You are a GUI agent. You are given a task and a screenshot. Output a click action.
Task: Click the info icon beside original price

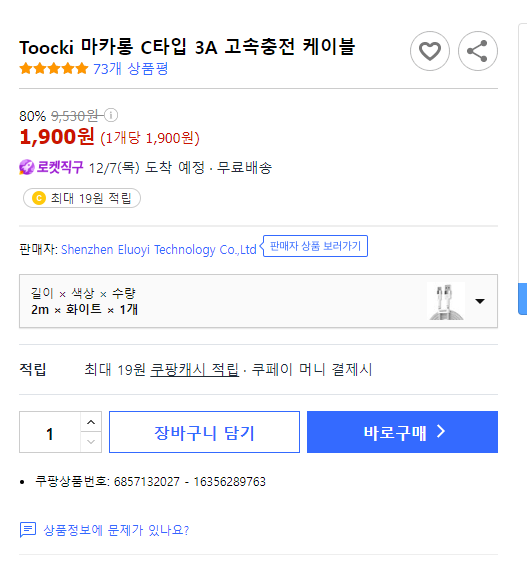111,115
